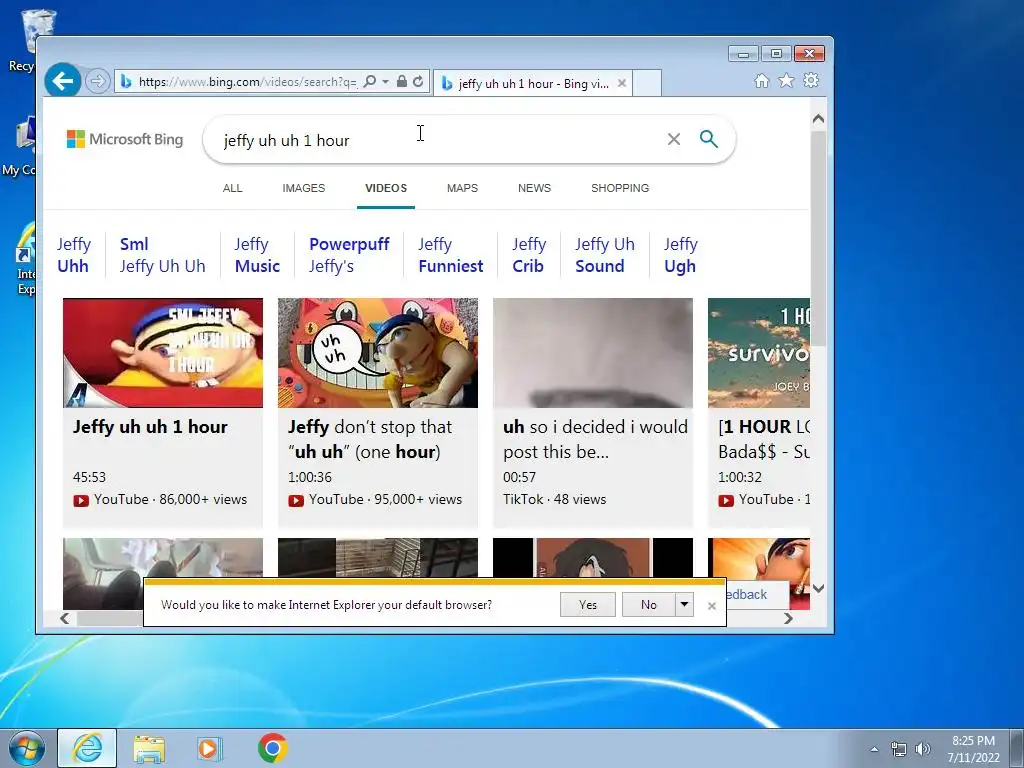This screenshot has width=1024, height=768.
Task: Open the Powerpuff Jeffy's suggestion
Action: coord(349,255)
